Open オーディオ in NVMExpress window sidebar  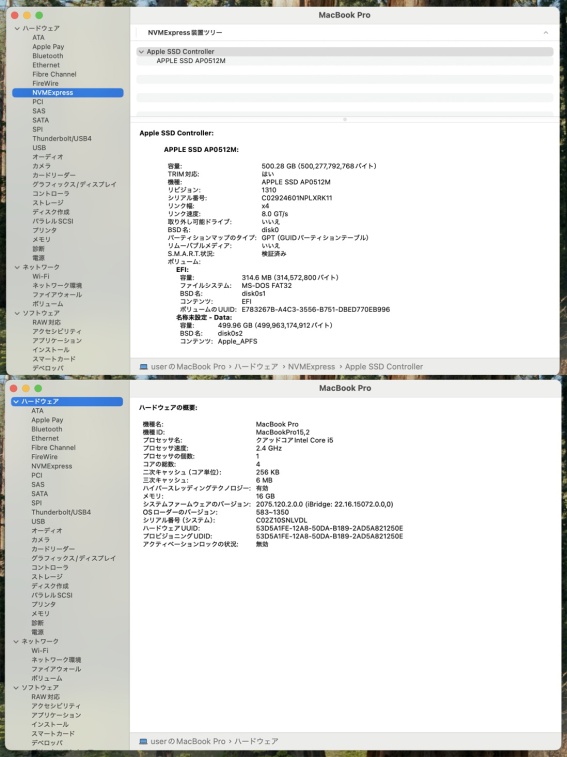pos(48,157)
